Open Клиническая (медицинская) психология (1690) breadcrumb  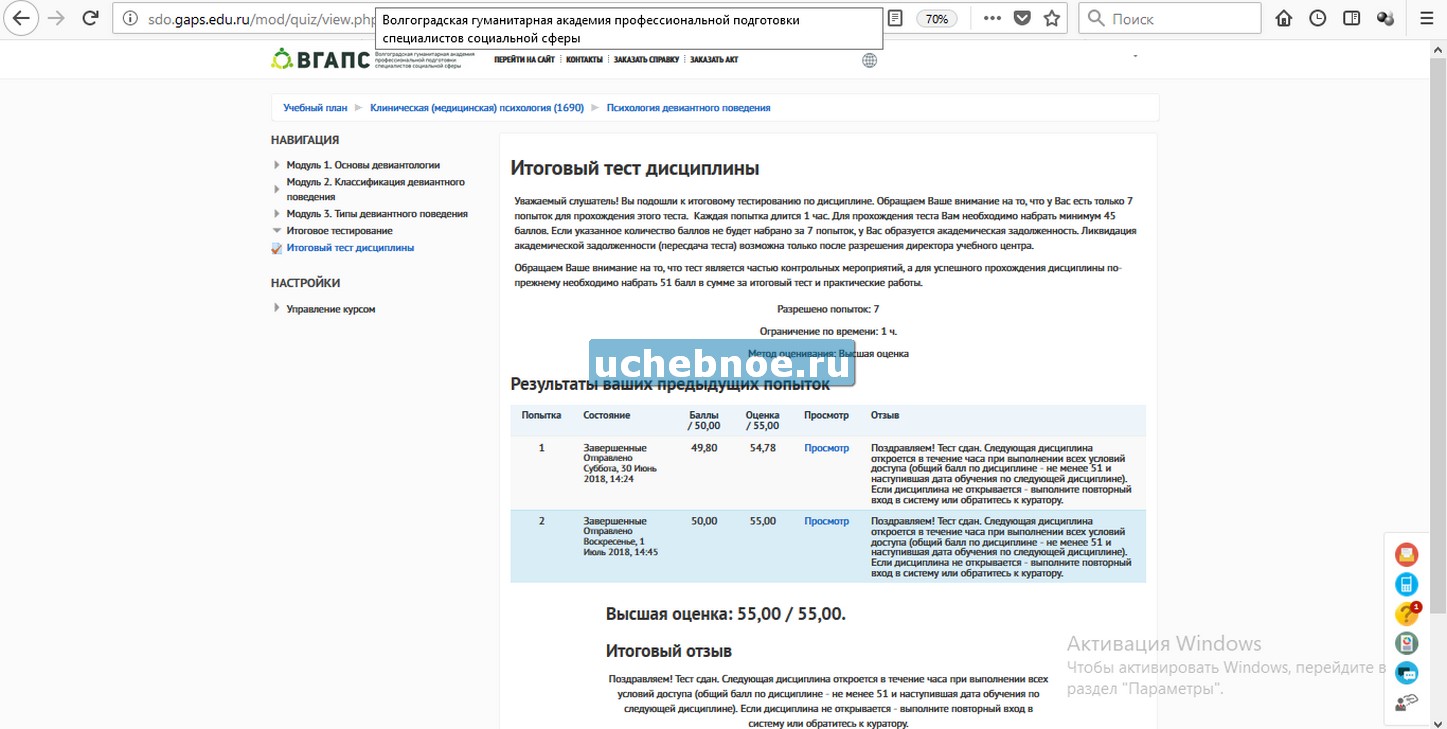pos(477,108)
